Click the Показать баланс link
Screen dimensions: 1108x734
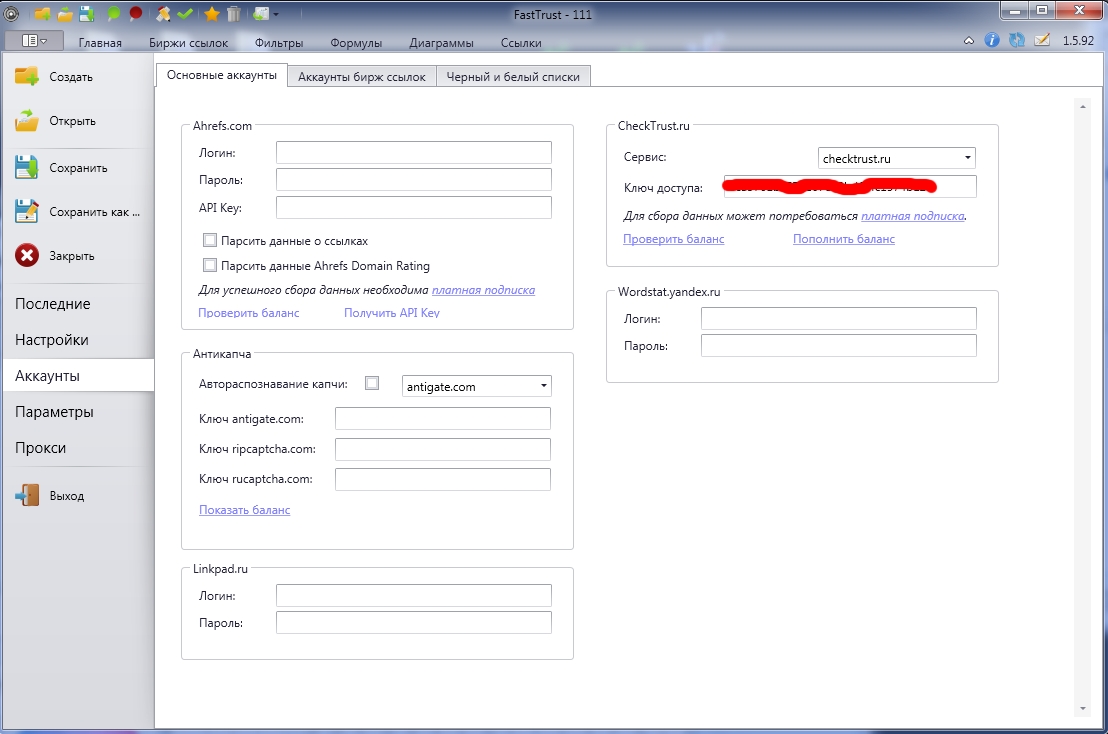244,509
